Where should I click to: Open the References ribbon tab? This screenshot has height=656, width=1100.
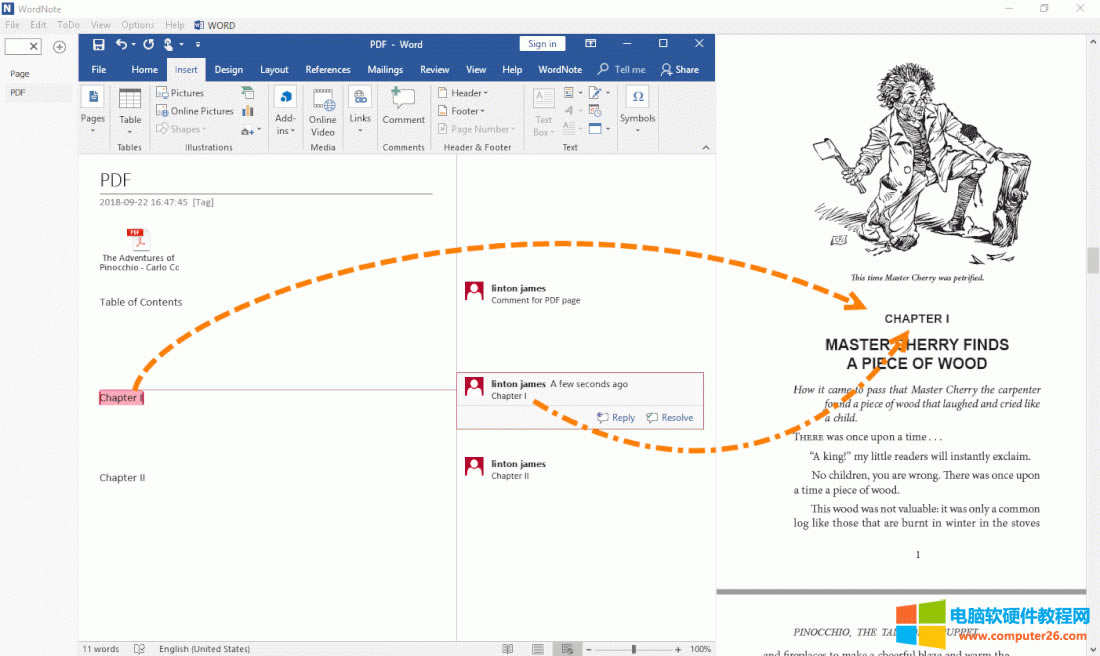click(x=327, y=70)
